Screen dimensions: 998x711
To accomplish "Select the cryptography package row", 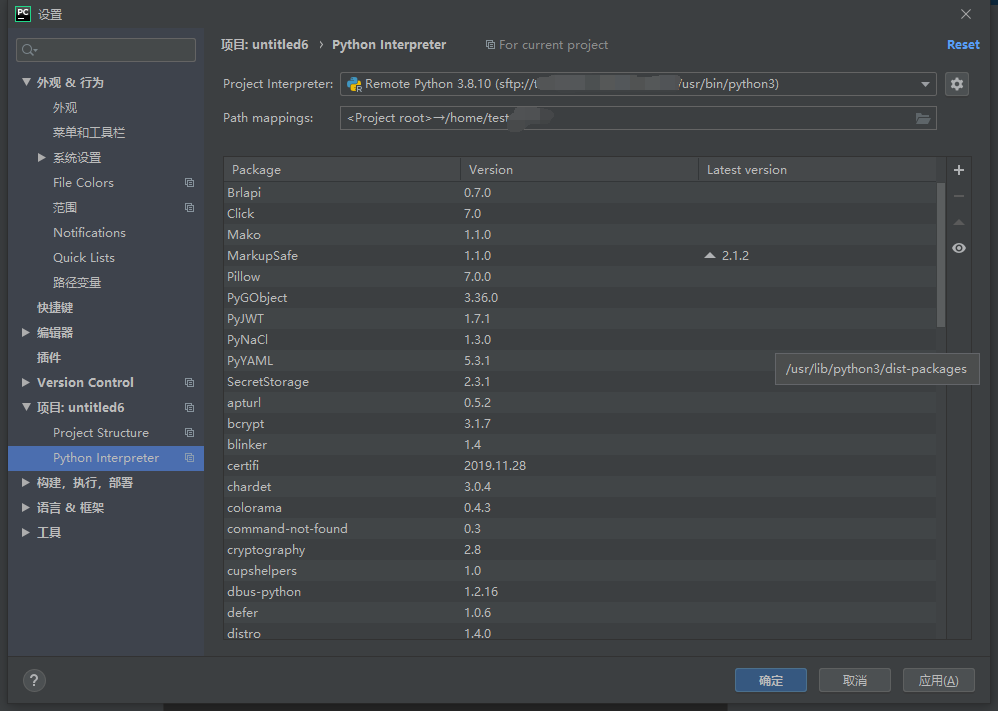I will click(580, 549).
